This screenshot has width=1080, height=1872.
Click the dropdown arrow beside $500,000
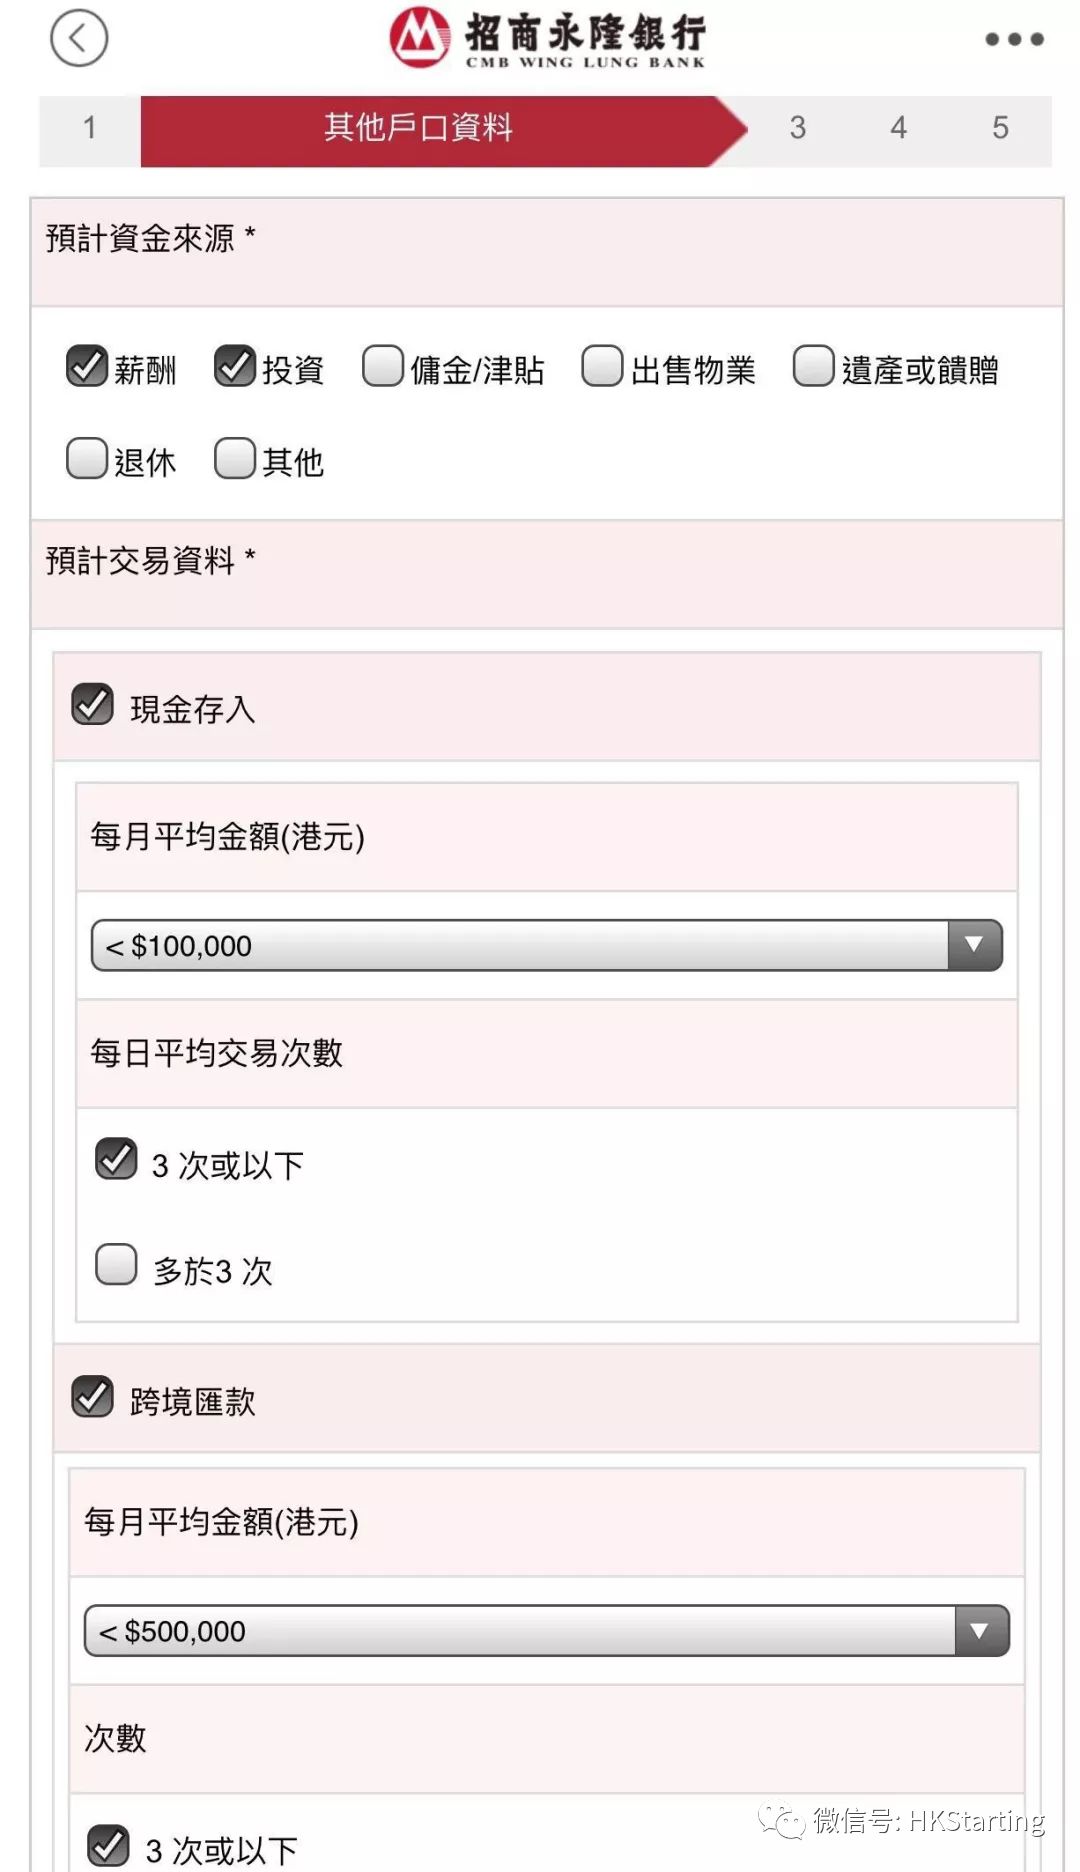pyautogui.click(x=975, y=1630)
